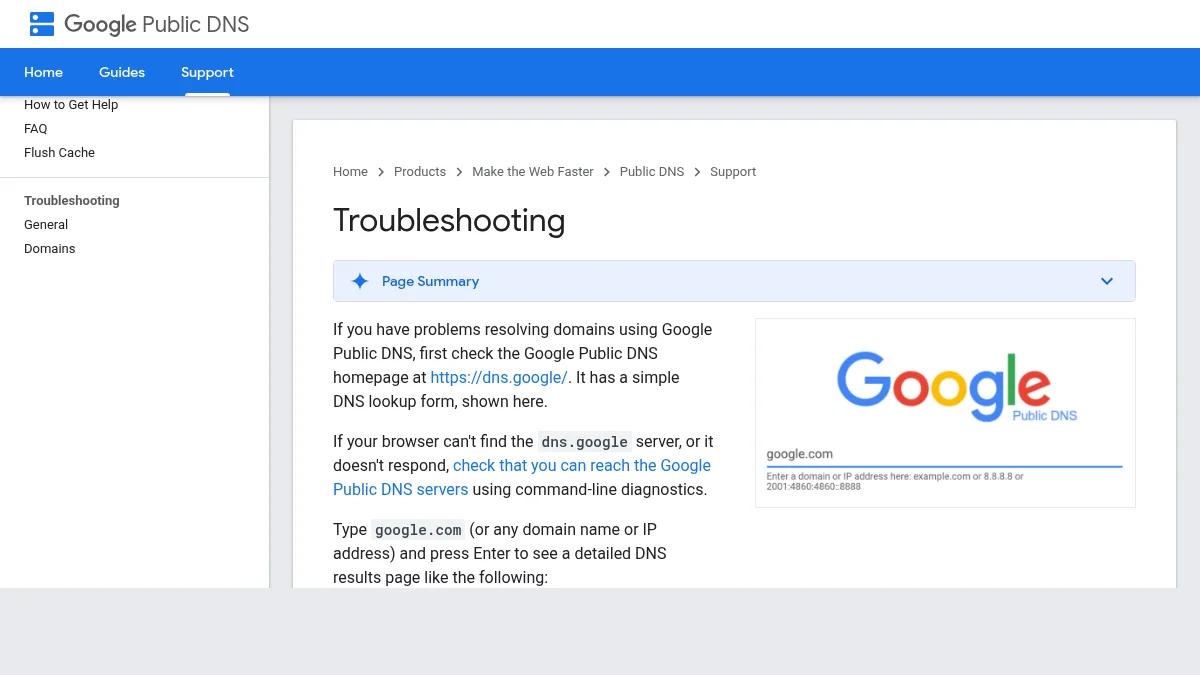Screen dimensions: 1200x675
Task: Go to Home breadcrumb
Action: pos(350,172)
